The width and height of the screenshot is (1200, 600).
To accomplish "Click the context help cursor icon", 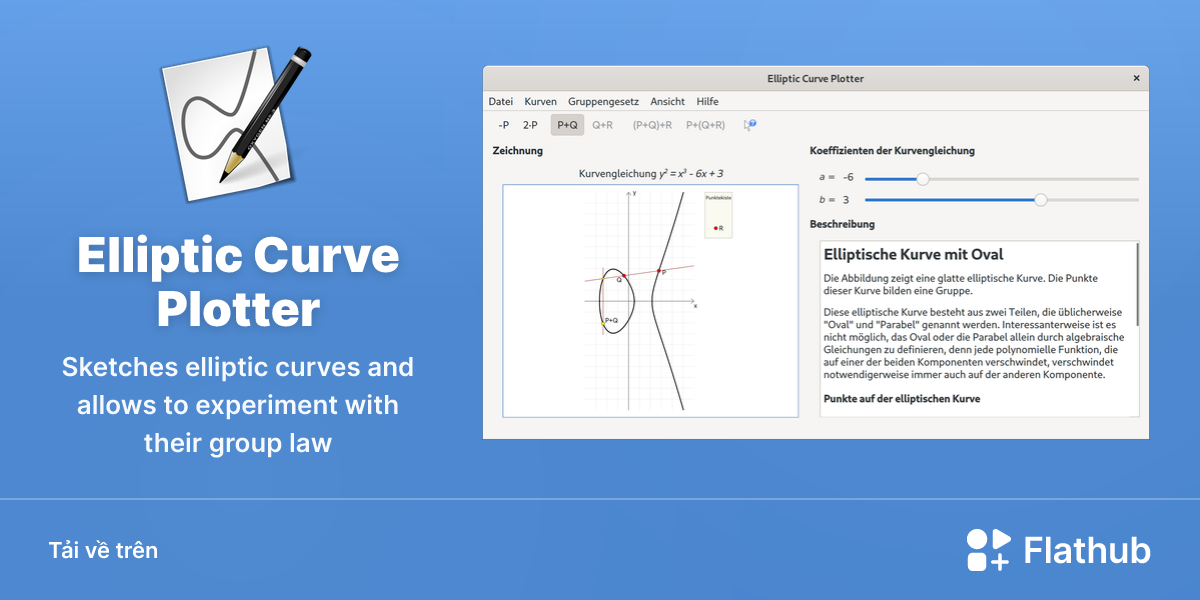I will pos(749,125).
